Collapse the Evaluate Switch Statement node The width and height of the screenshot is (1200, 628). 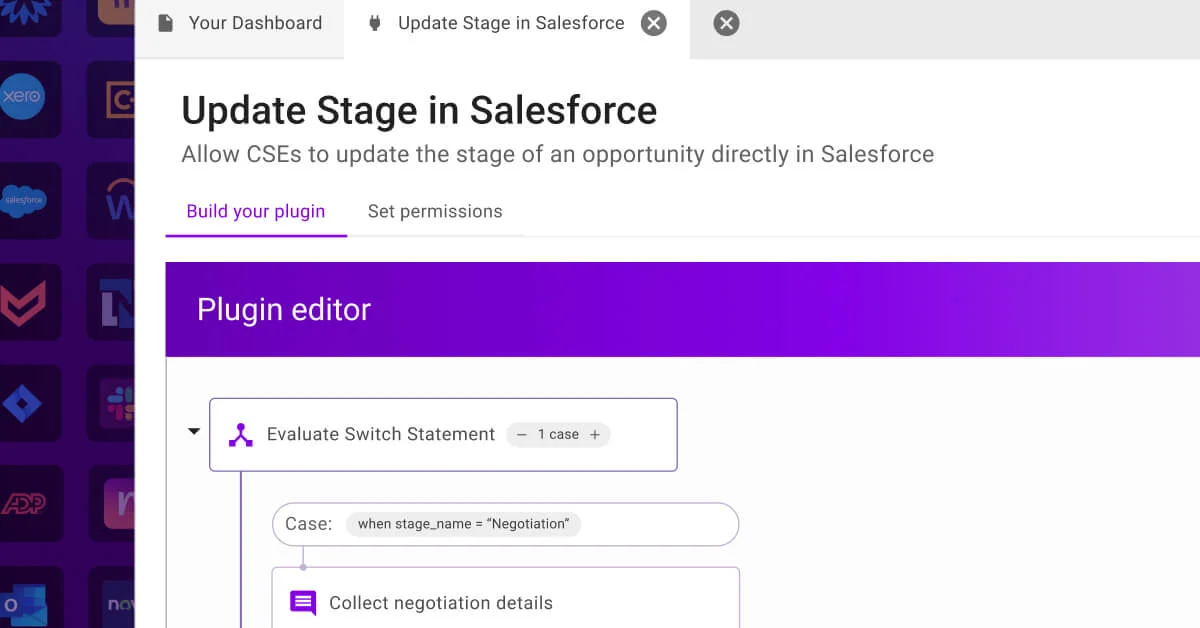(x=194, y=432)
